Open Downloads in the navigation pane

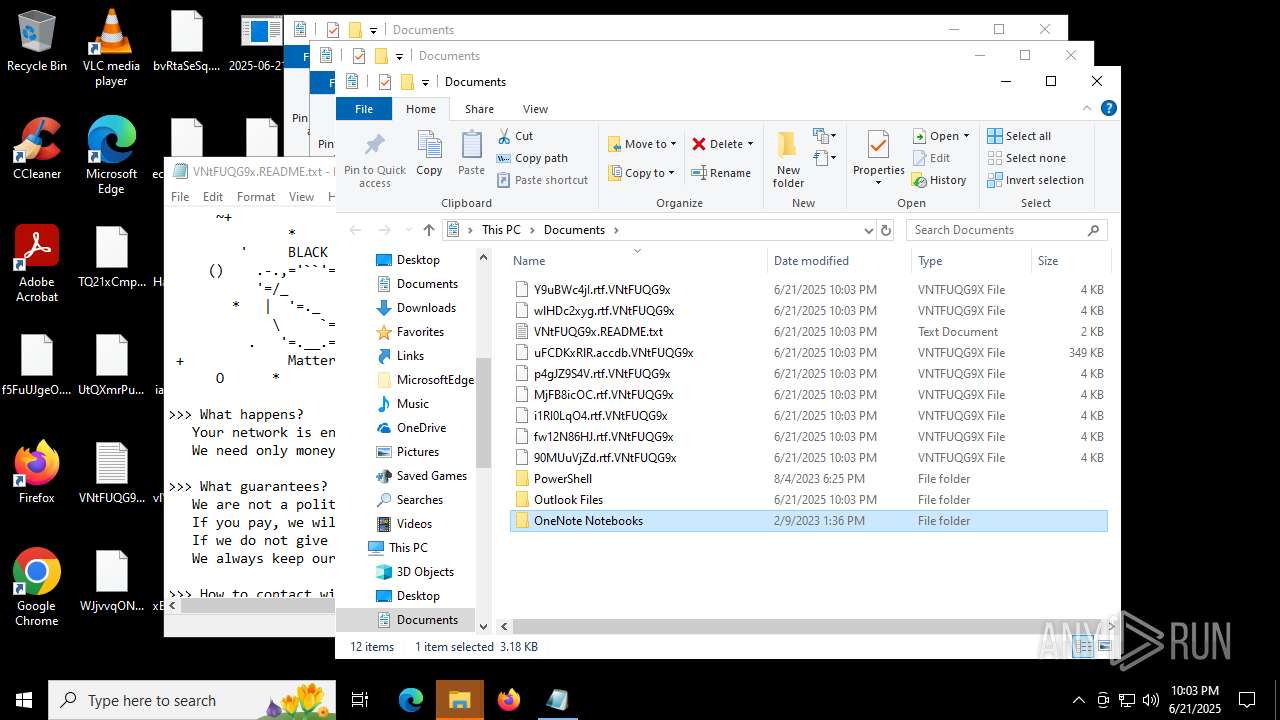coord(426,308)
